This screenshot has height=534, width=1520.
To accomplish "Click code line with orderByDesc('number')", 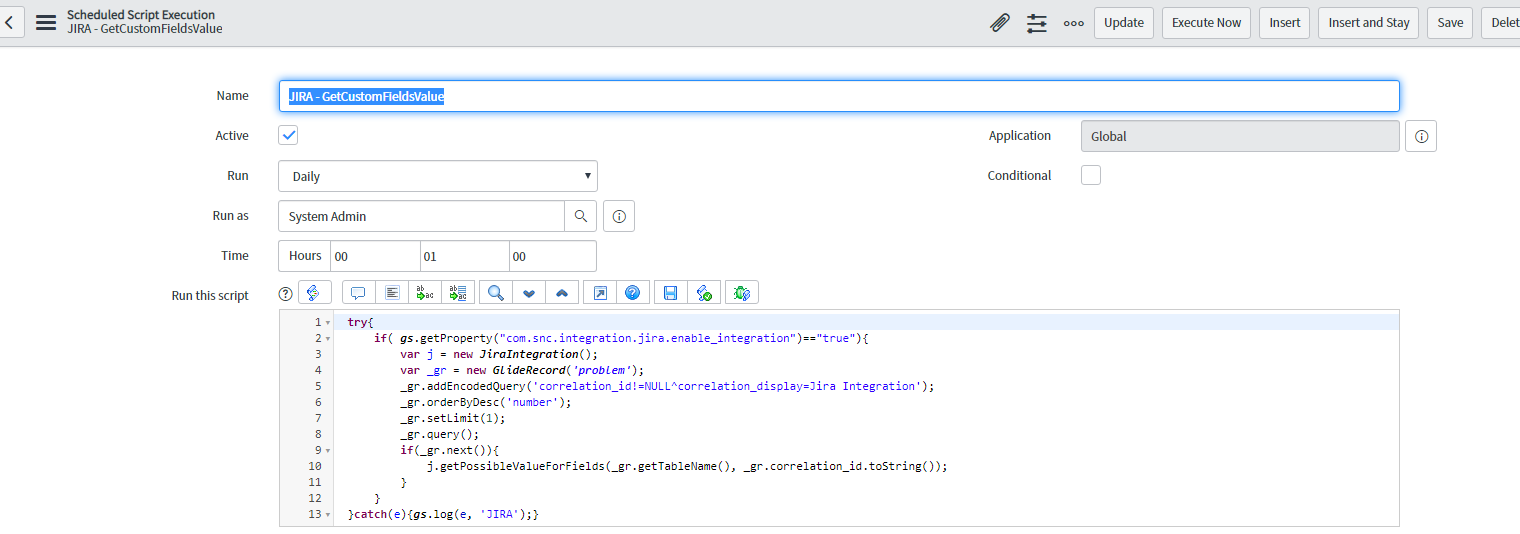I will pos(485,402).
